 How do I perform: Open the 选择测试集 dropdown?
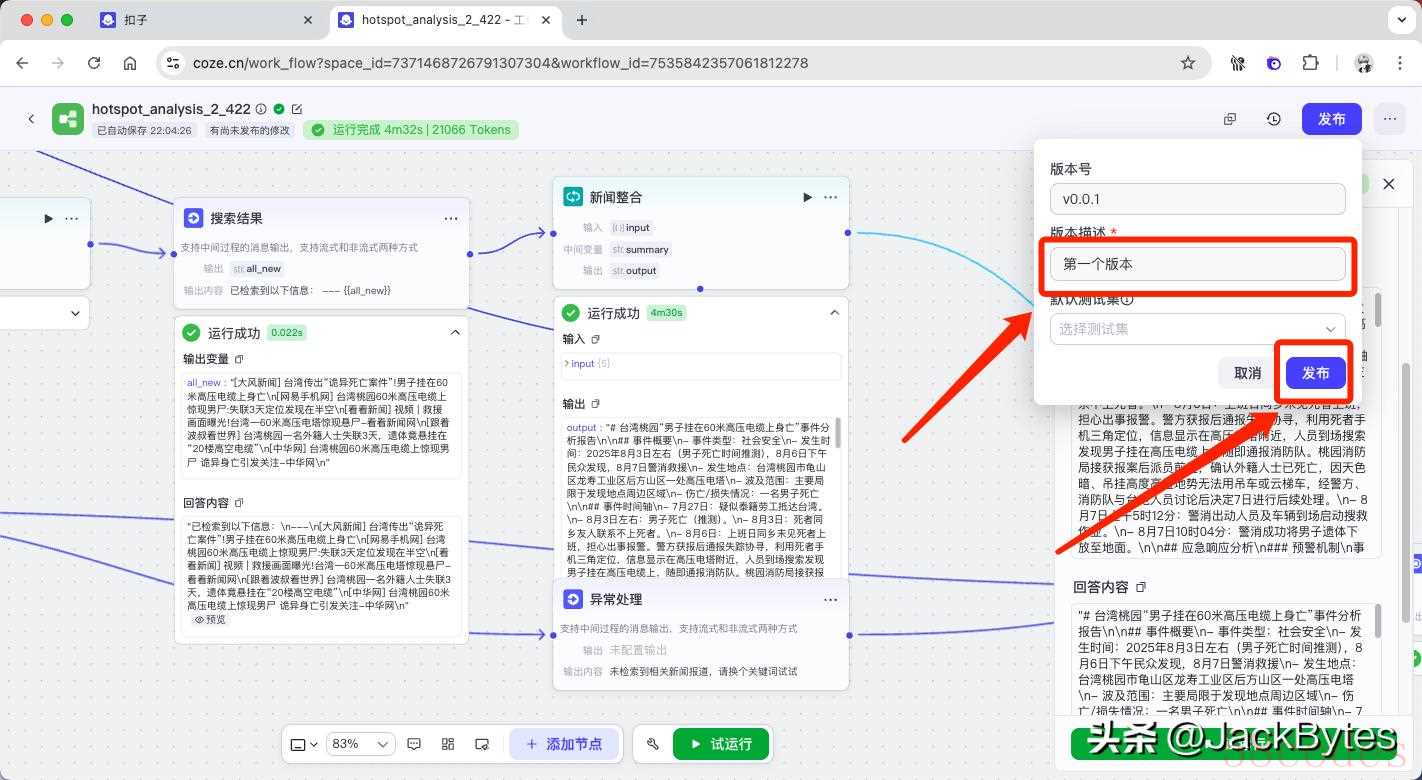click(1197, 329)
